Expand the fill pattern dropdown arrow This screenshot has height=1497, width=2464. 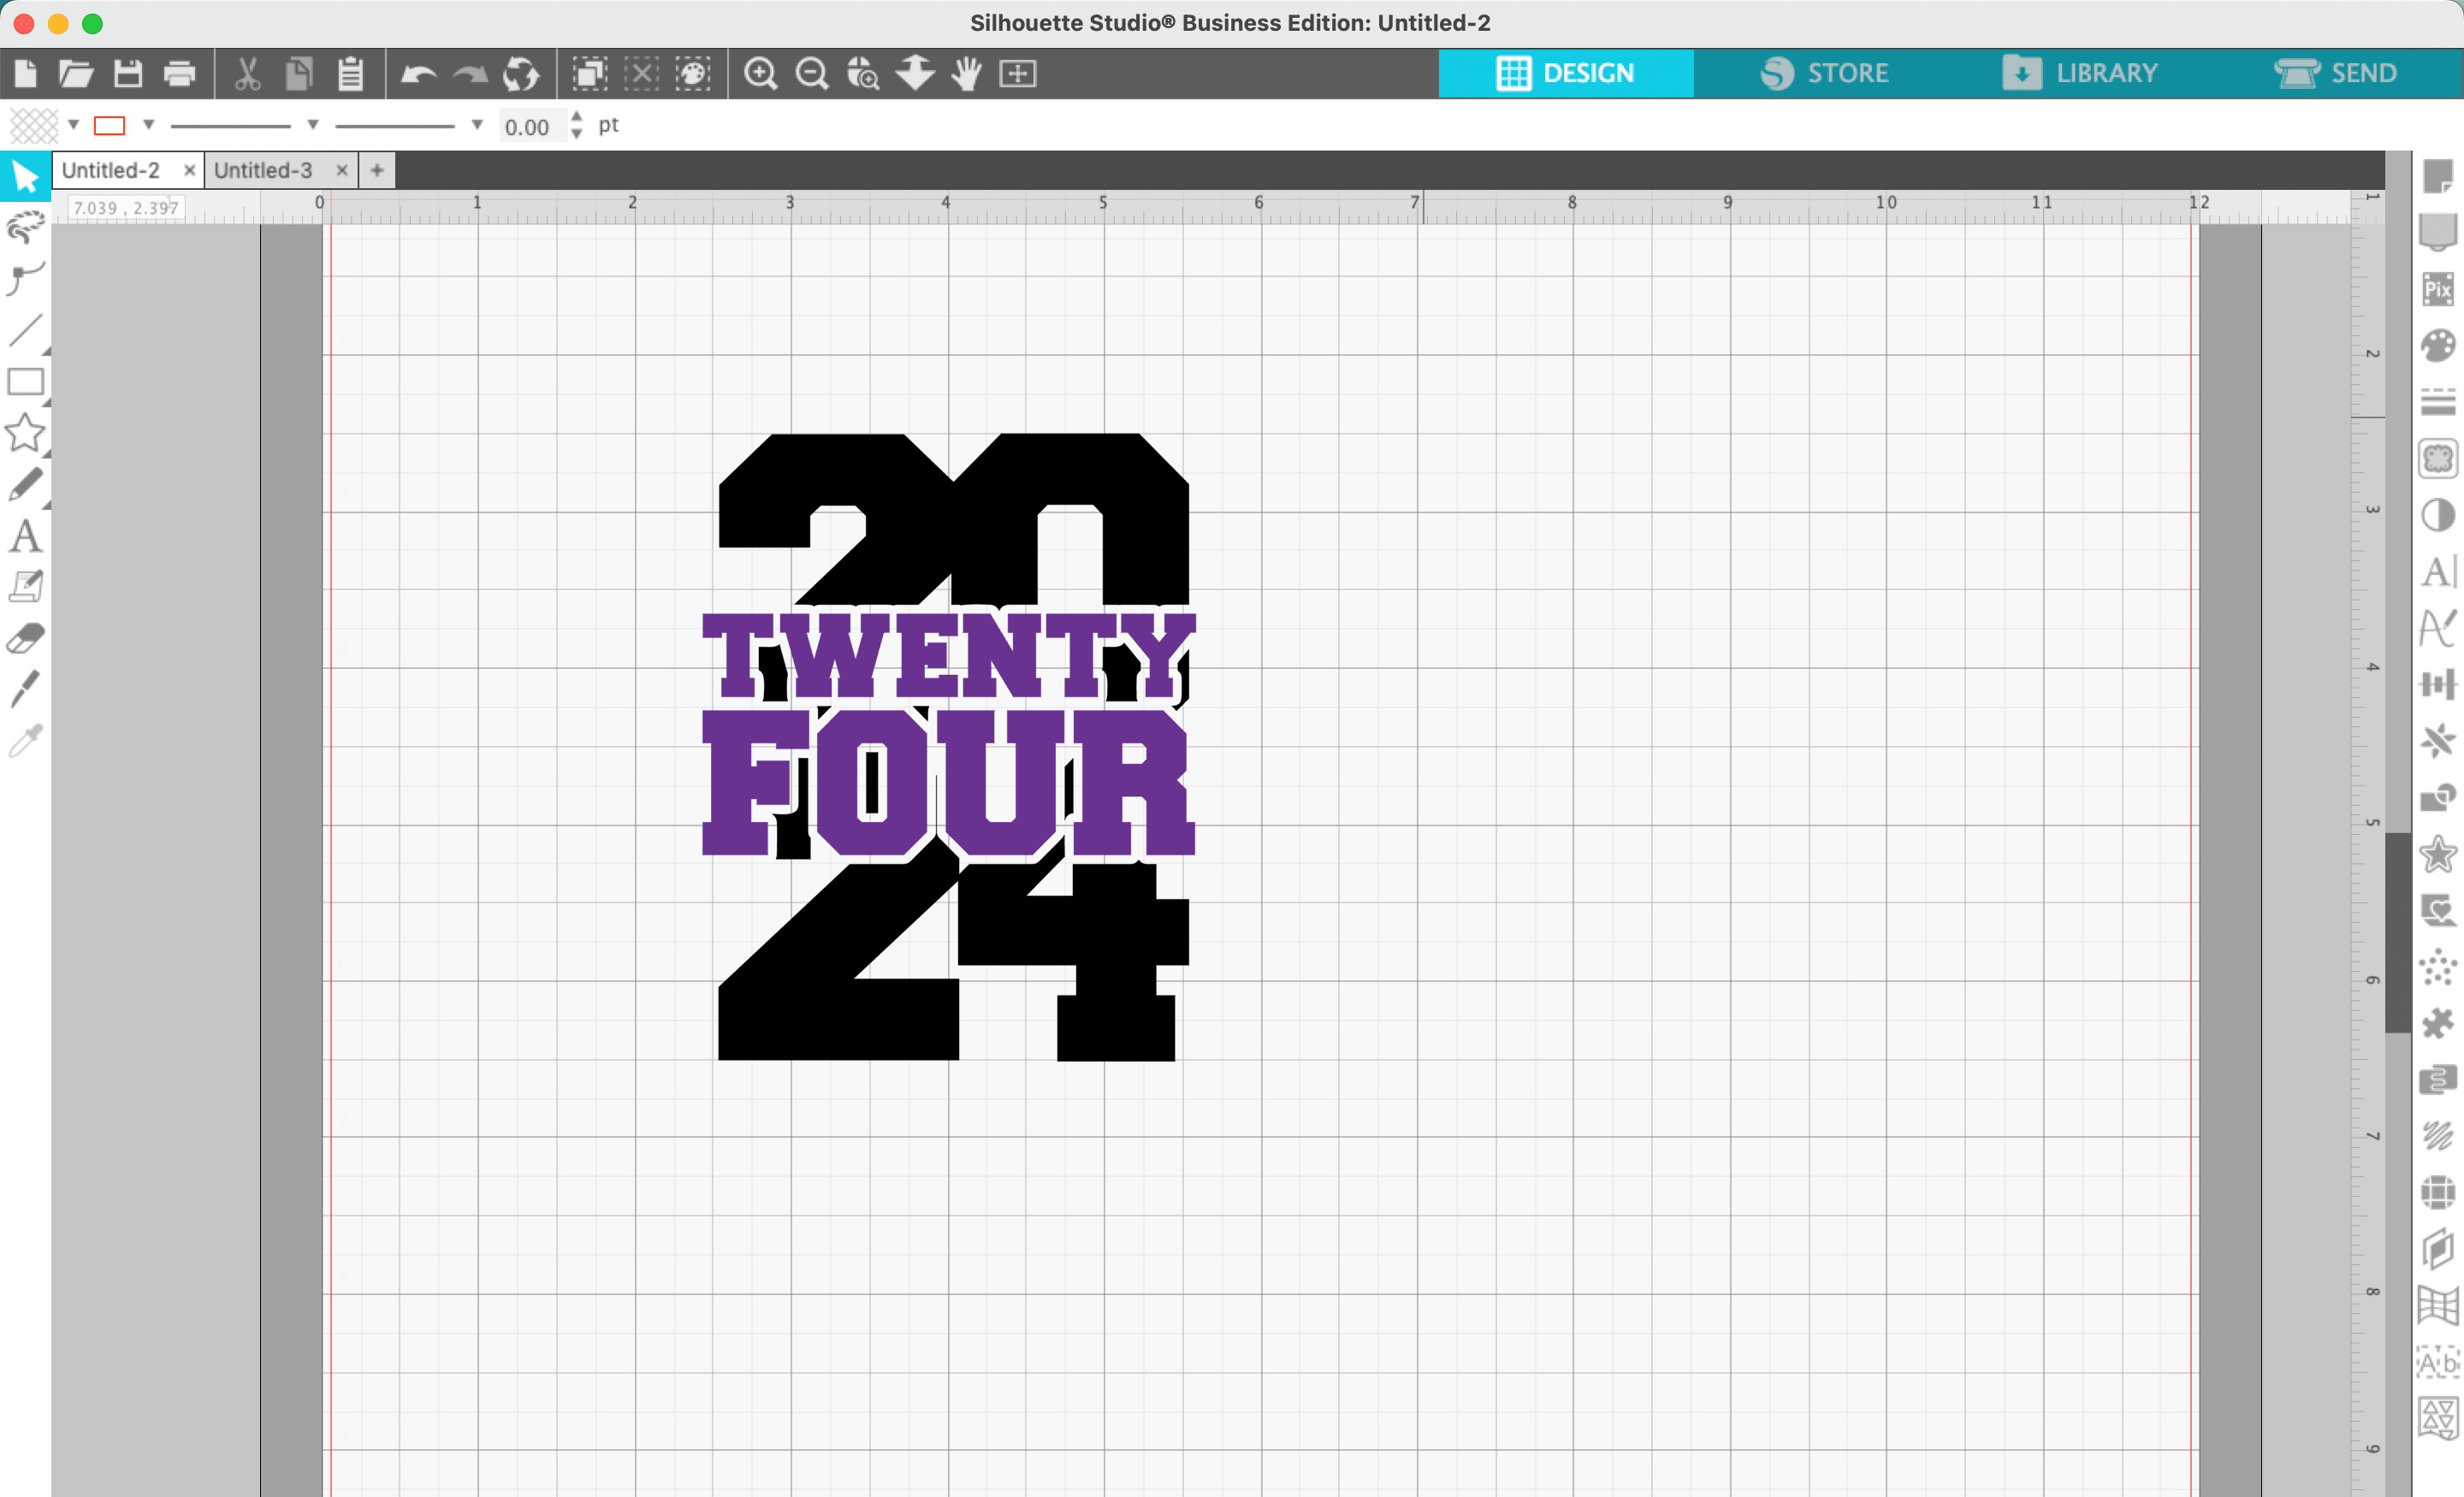tap(73, 125)
